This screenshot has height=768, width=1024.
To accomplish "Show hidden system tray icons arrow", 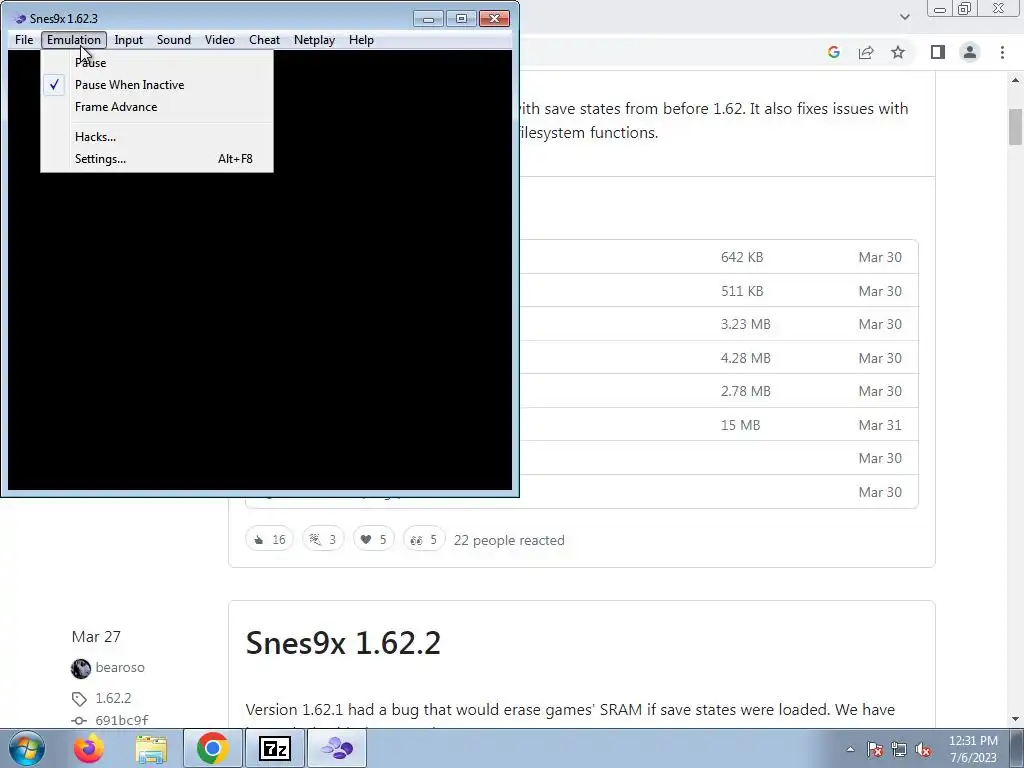I will pos(850,749).
